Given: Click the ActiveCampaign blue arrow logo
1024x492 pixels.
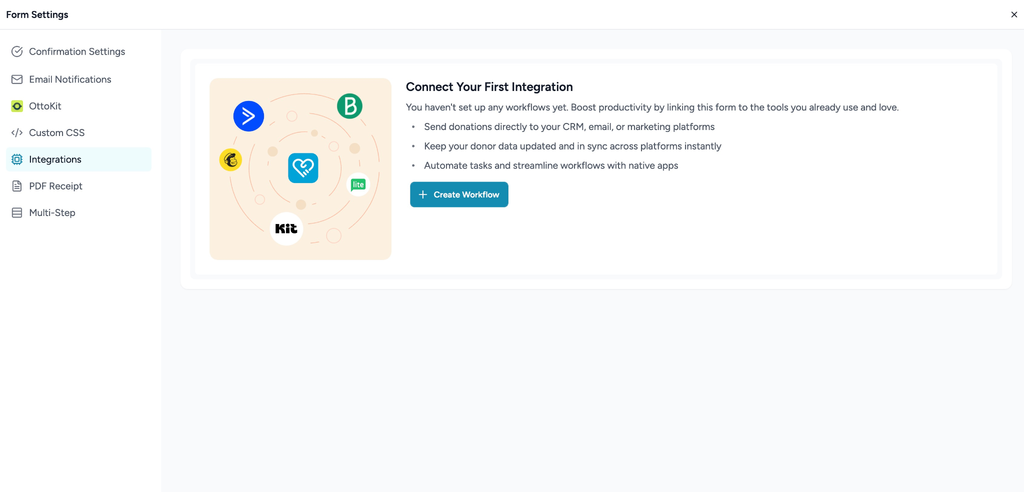Looking at the screenshot, I should (249, 117).
